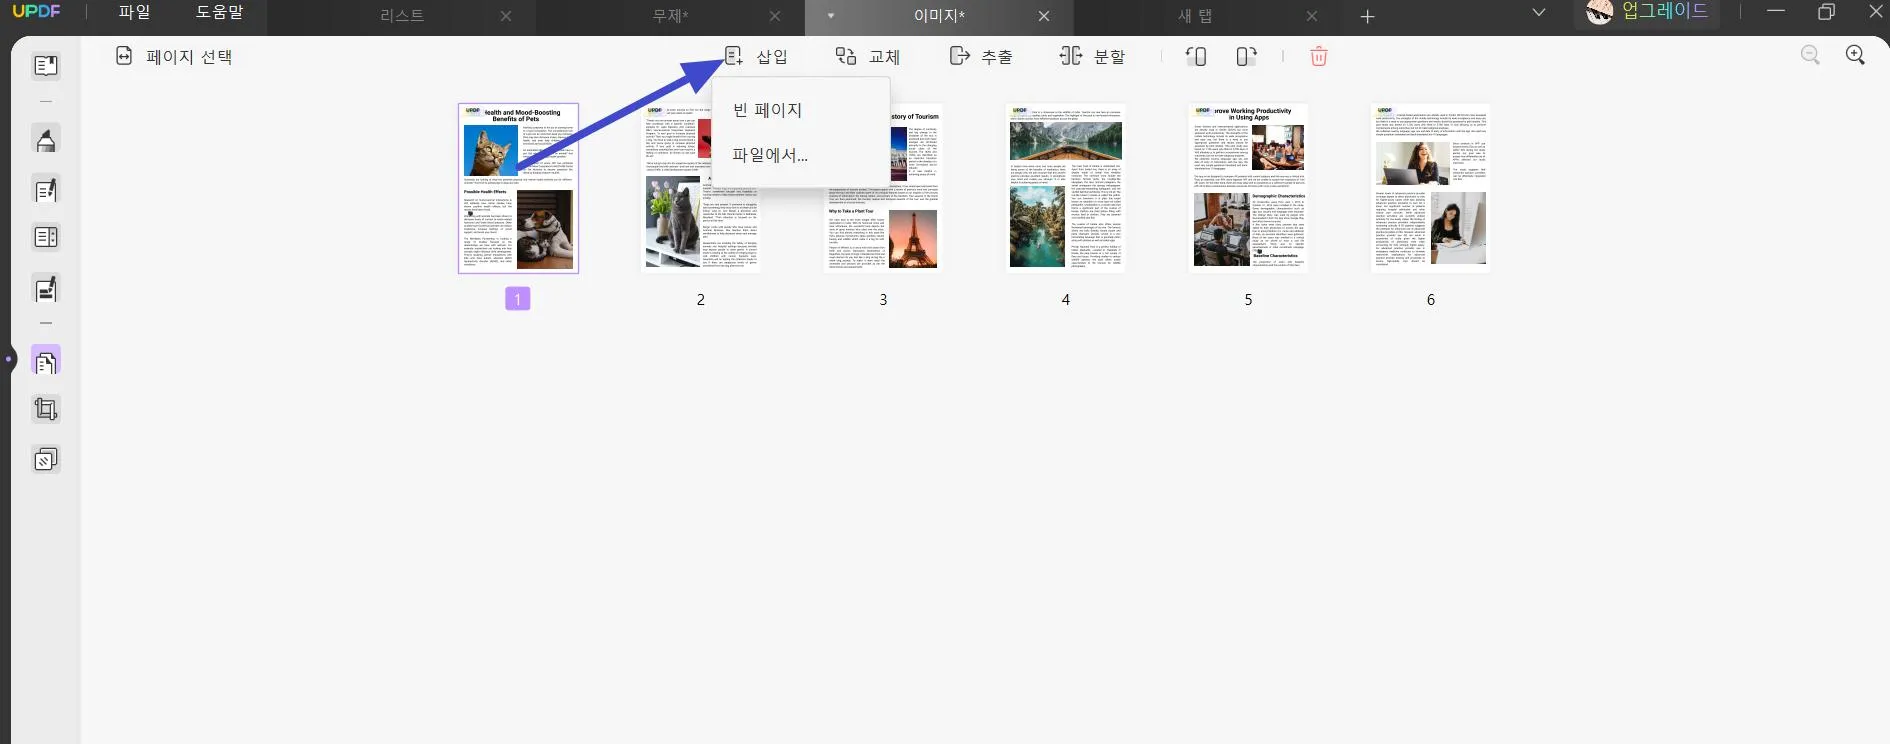Delete selected page with trash icon

(x=1319, y=57)
